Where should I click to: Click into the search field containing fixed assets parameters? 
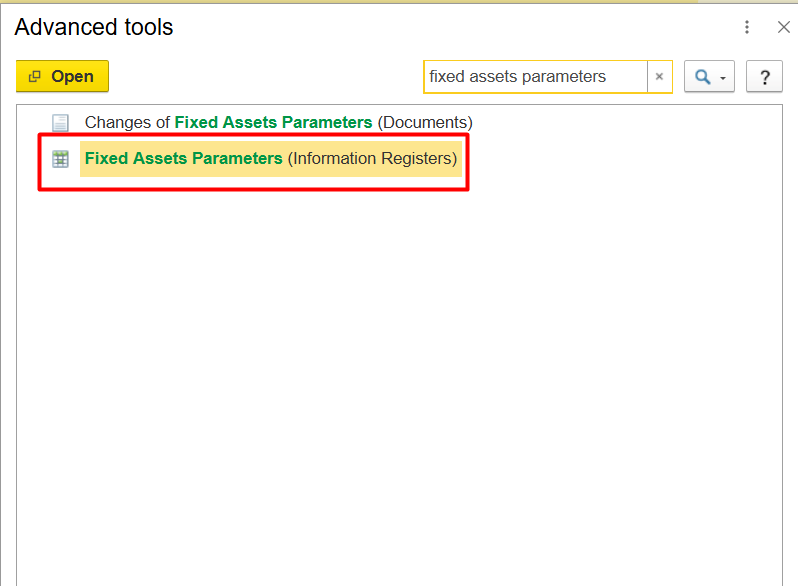535,77
